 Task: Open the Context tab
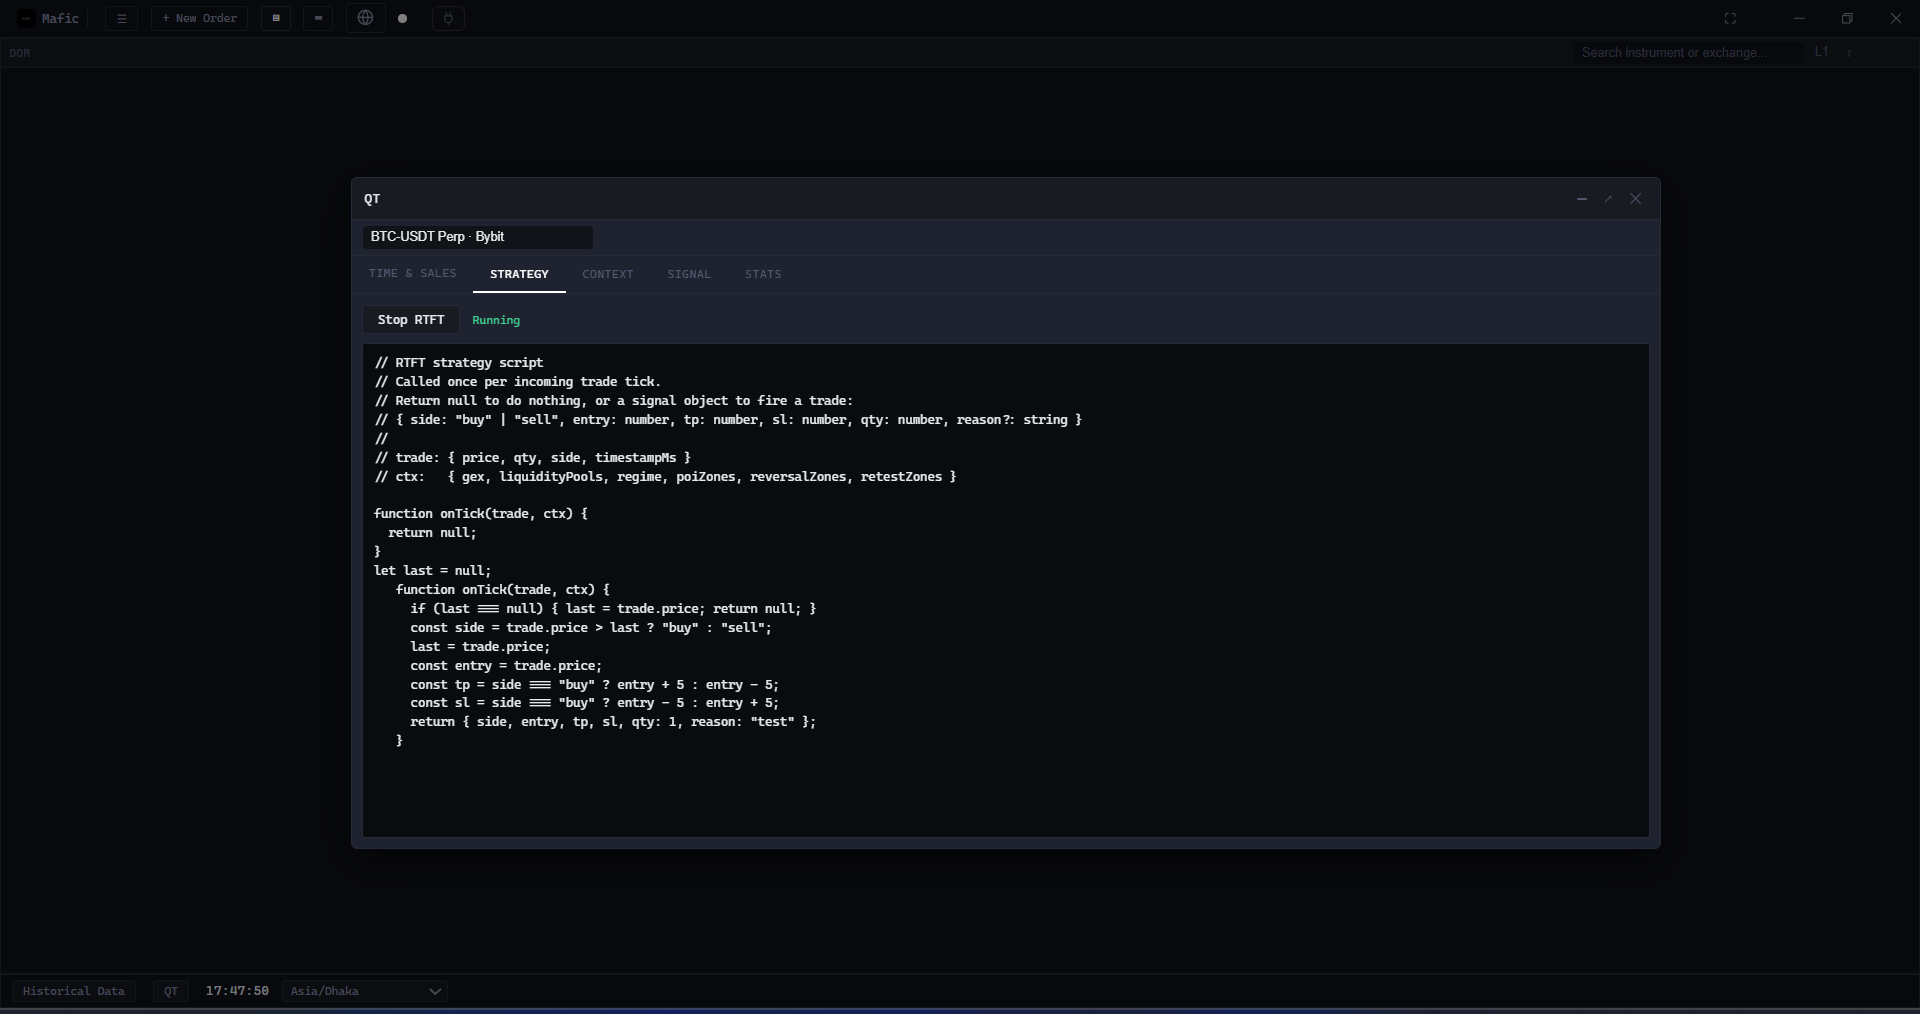(x=608, y=274)
